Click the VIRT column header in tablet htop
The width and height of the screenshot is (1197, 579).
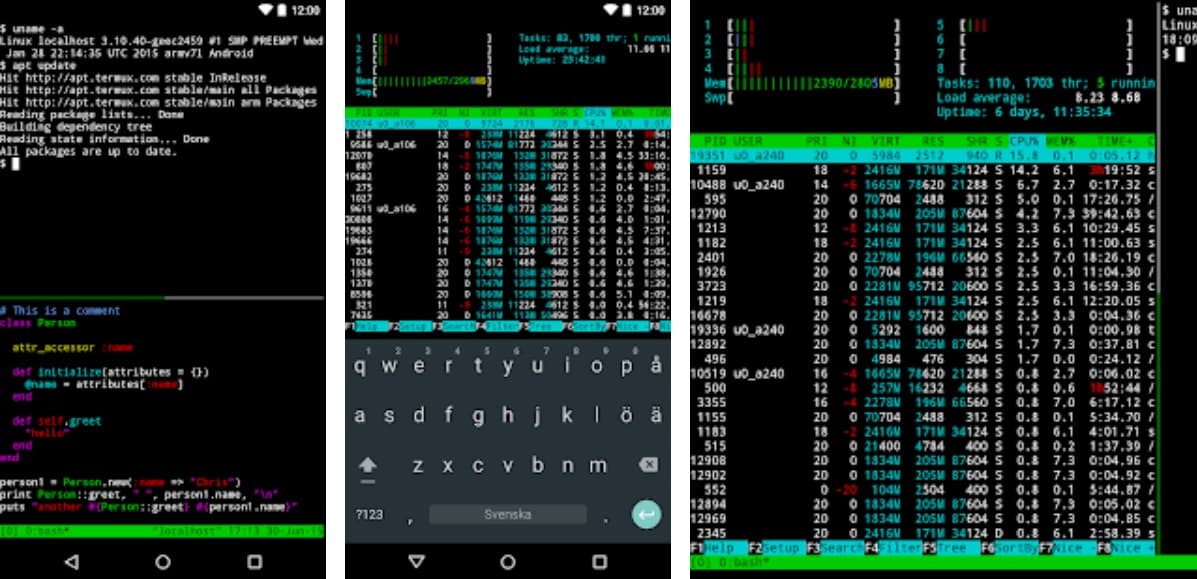click(x=887, y=141)
